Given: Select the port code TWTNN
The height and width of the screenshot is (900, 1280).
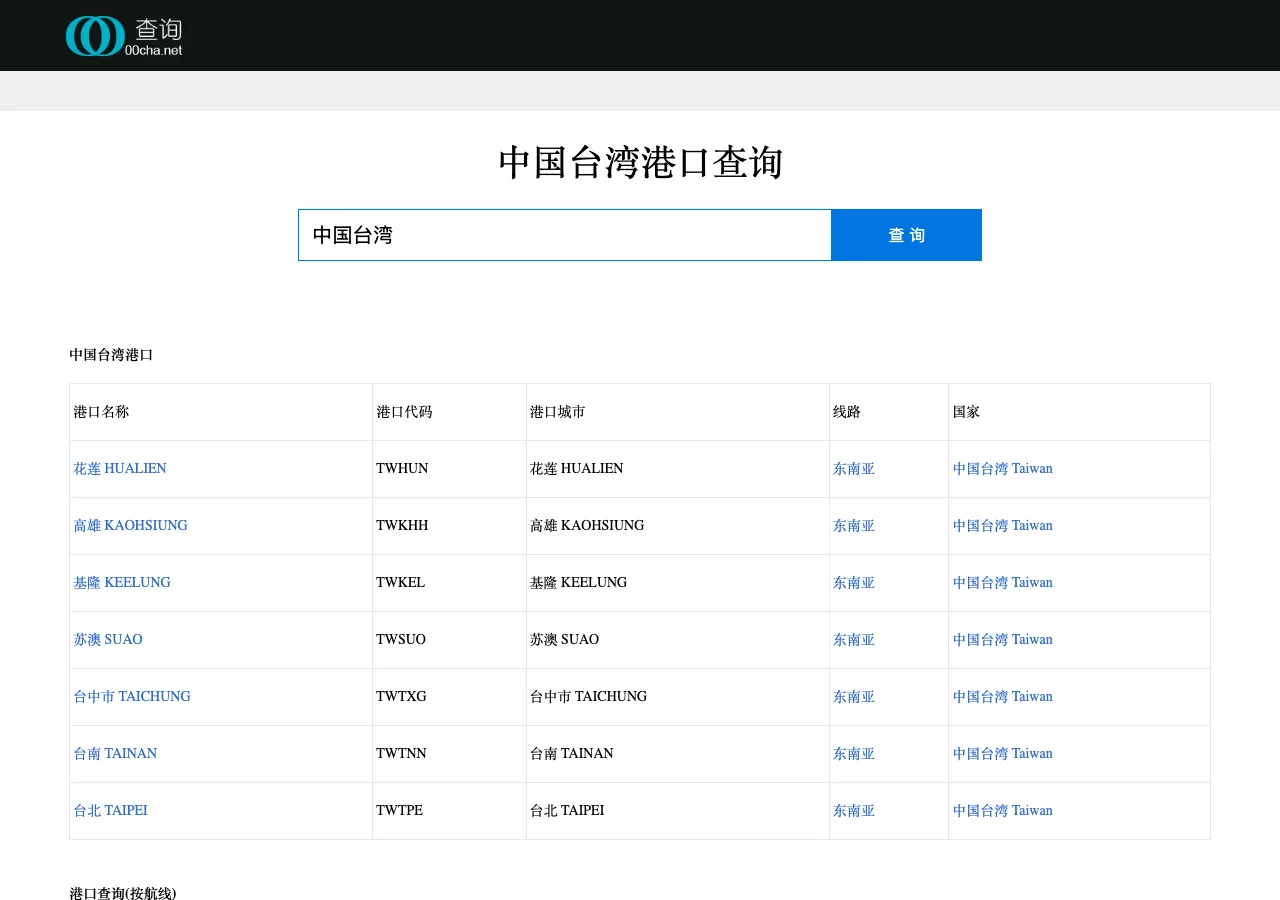Looking at the screenshot, I should (401, 753).
